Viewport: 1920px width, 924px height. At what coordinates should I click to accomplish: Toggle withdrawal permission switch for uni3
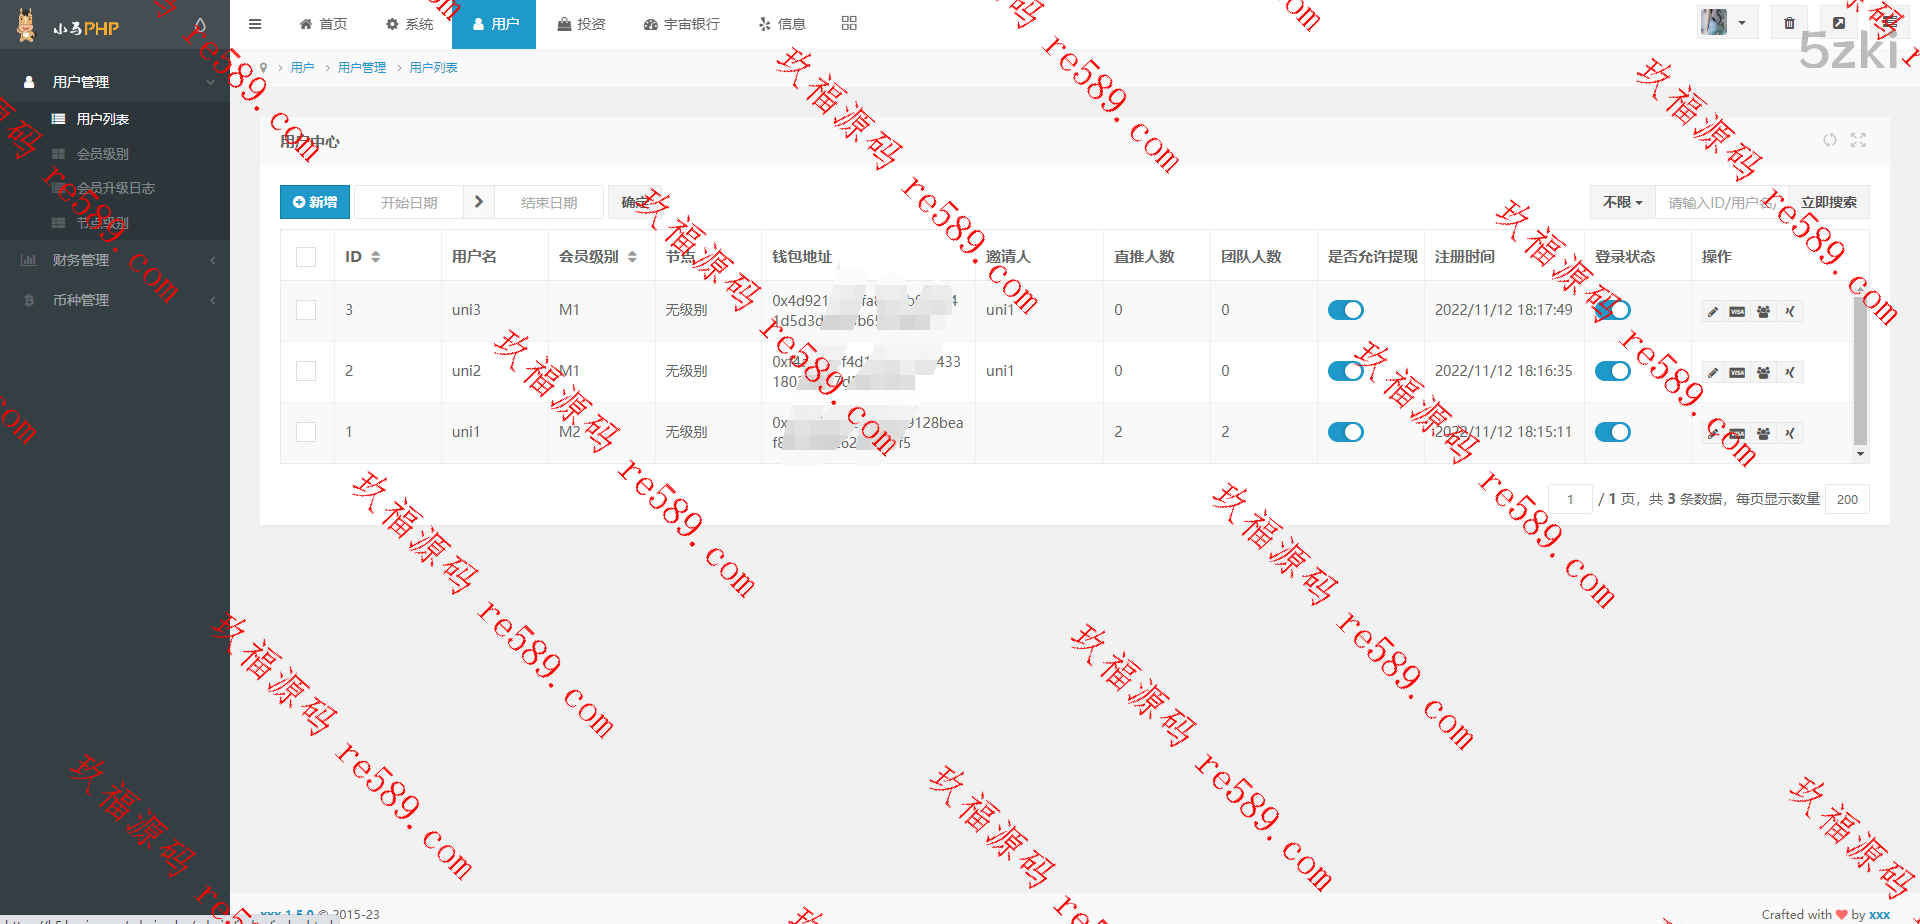pos(1345,310)
